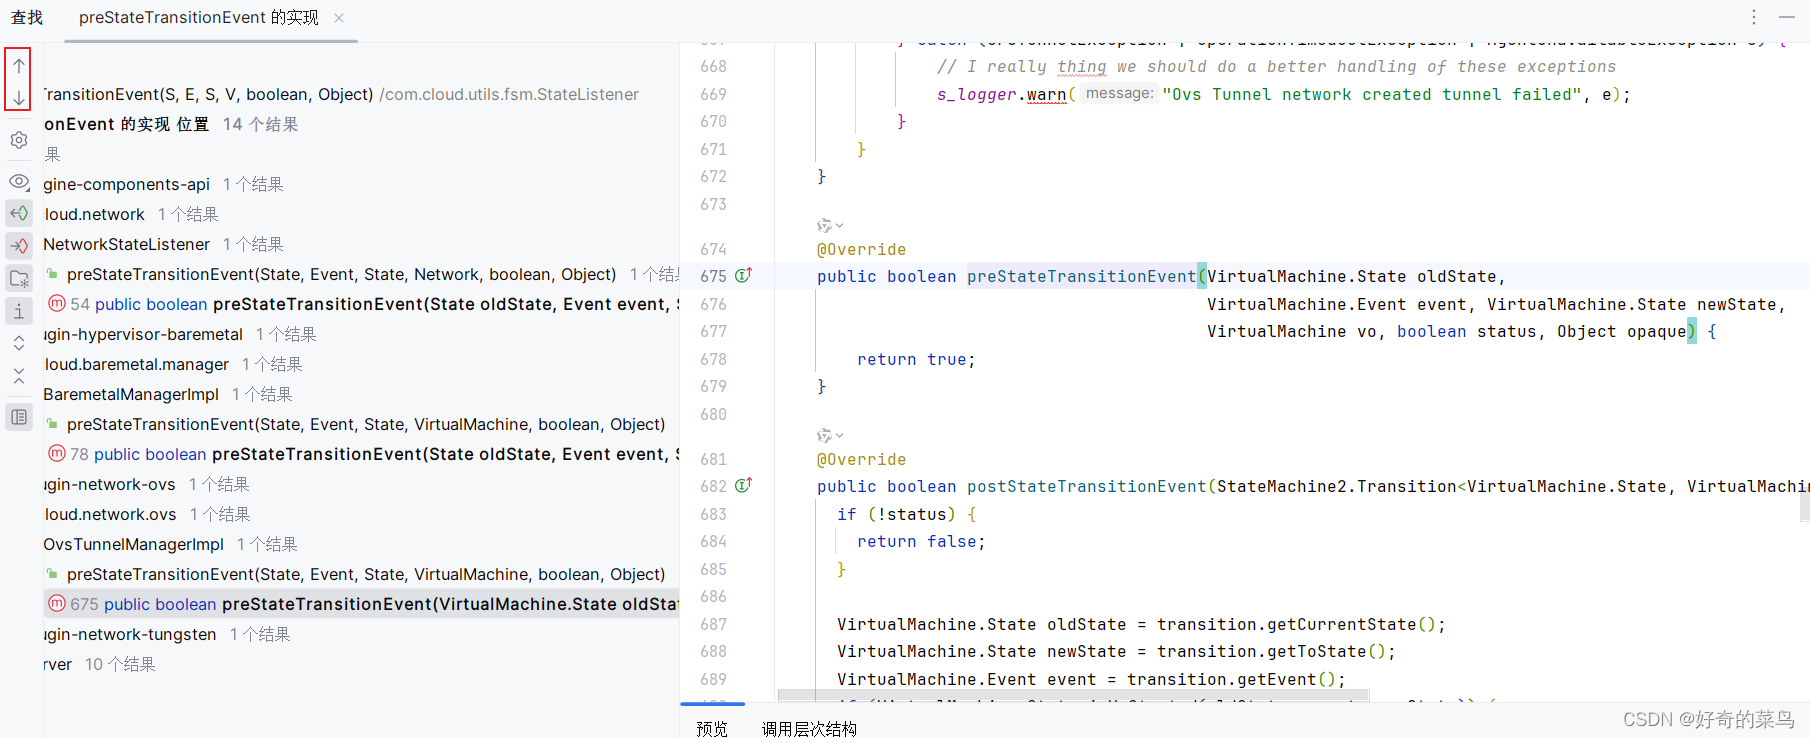1810x738 pixels.
Task: Toggle the preview layout panel icon
Action: pos(19,417)
